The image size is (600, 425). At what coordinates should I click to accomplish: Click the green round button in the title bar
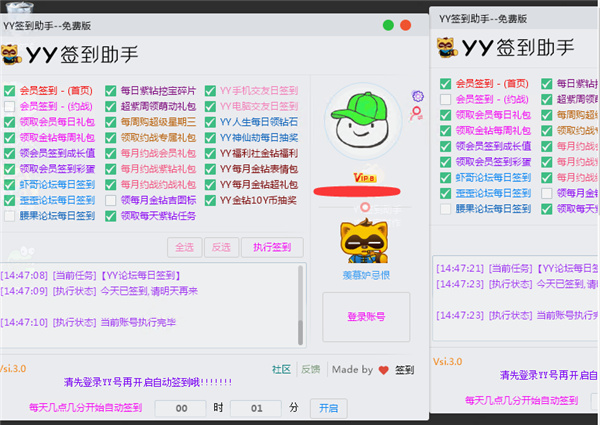tap(388, 25)
